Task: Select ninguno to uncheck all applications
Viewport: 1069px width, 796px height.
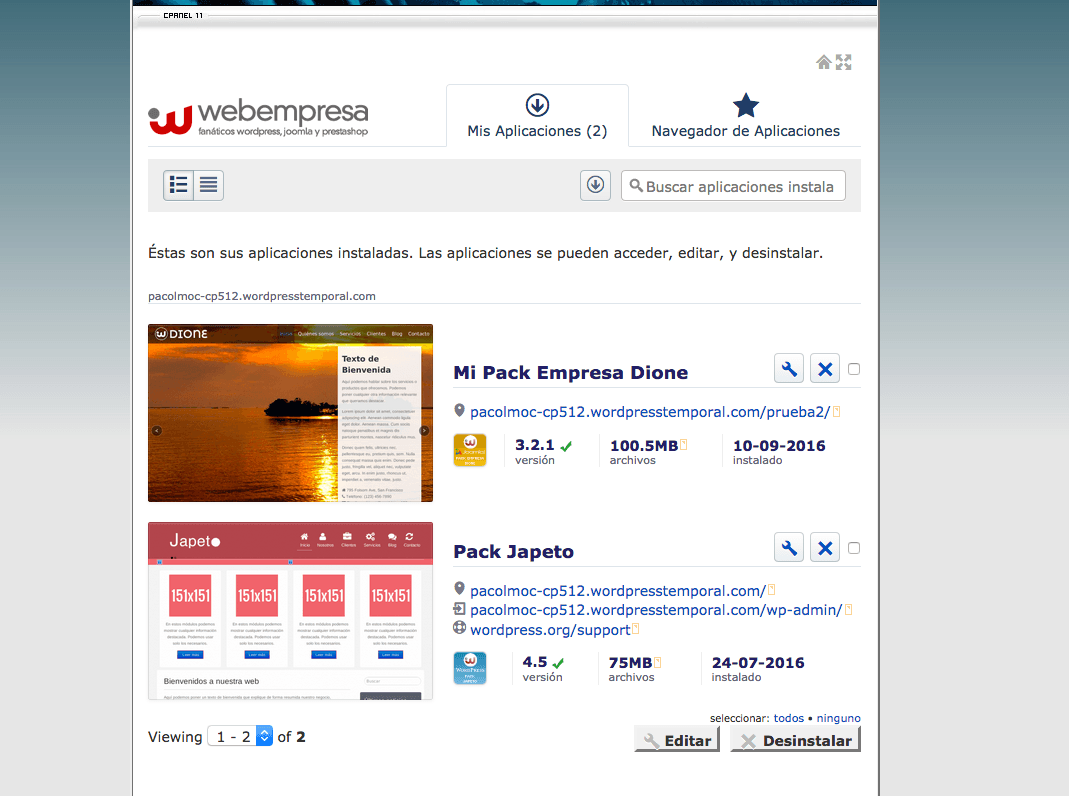Action: [x=839, y=718]
